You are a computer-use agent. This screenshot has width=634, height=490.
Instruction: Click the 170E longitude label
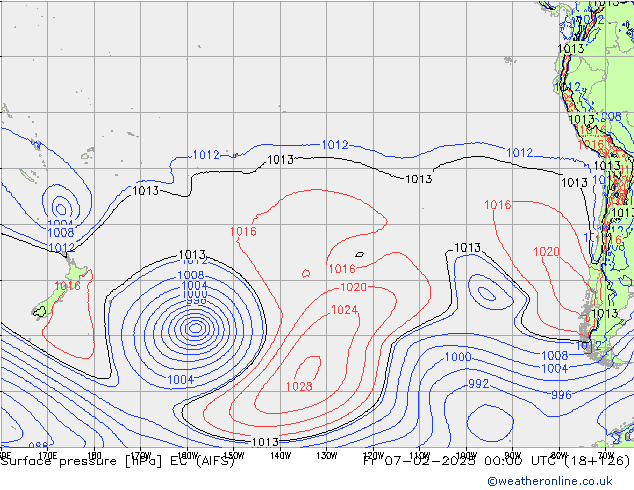[x=47, y=455]
